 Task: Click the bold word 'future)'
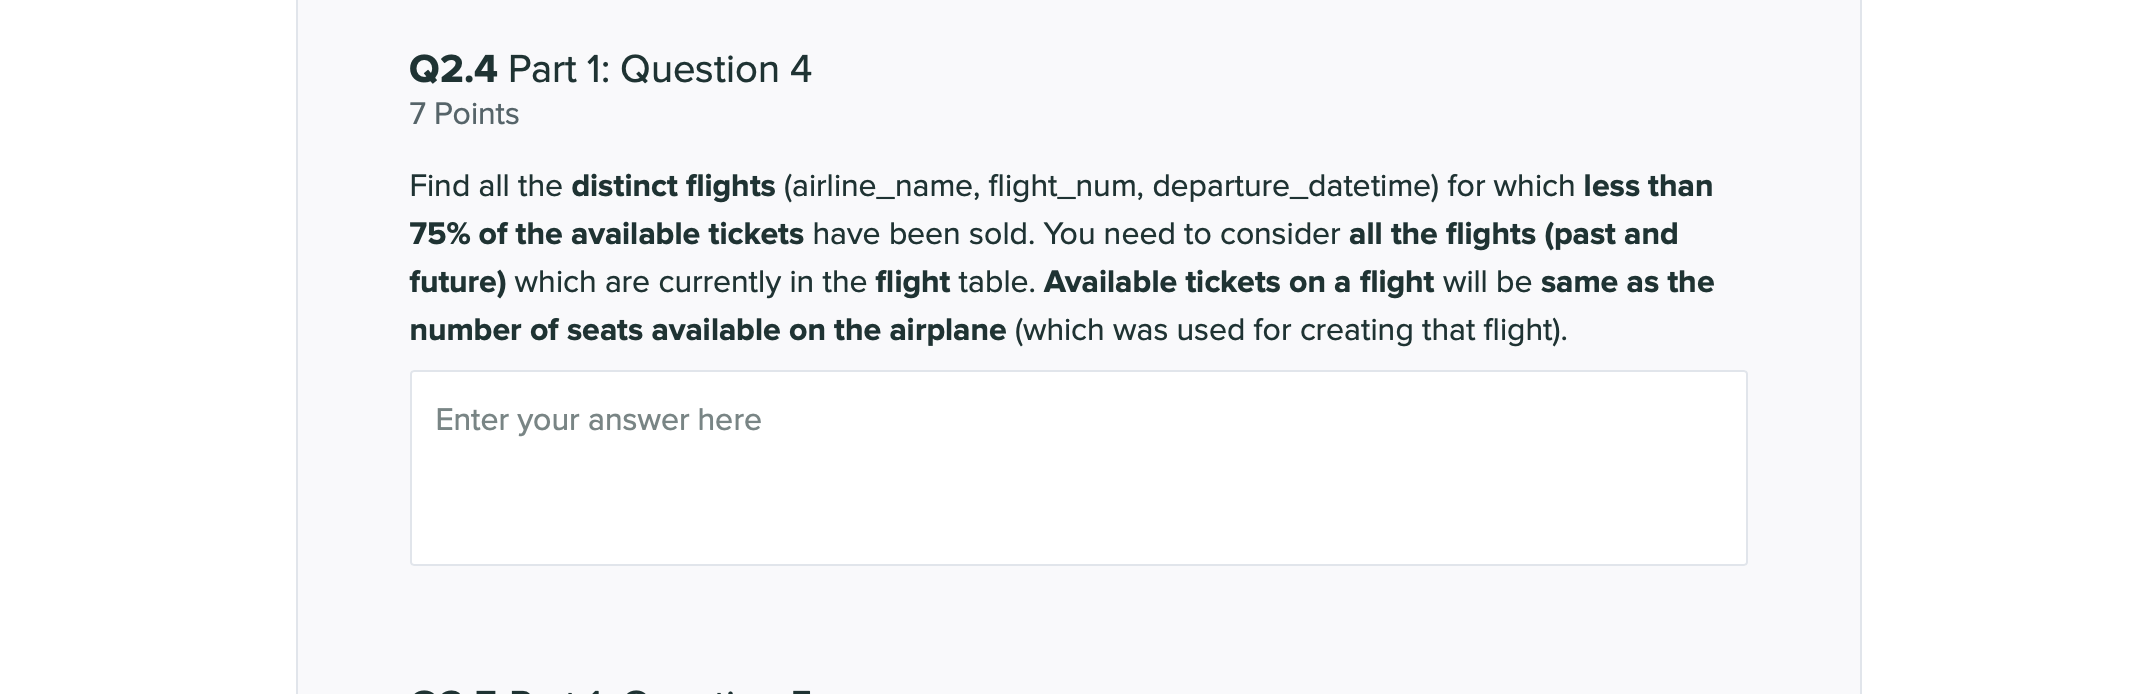(458, 282)
